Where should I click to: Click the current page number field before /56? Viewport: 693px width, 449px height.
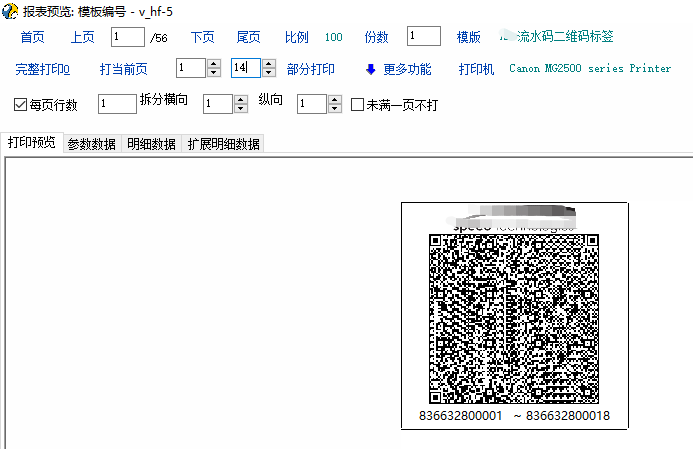click(128, 37)
